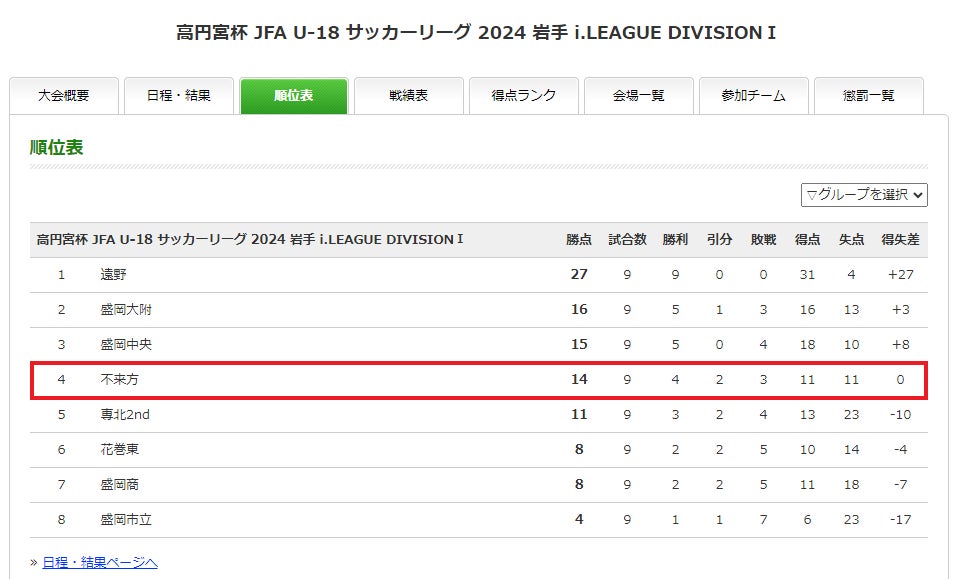
Task: Show the 懲罰一覧 tab
Action: point(869,96)
